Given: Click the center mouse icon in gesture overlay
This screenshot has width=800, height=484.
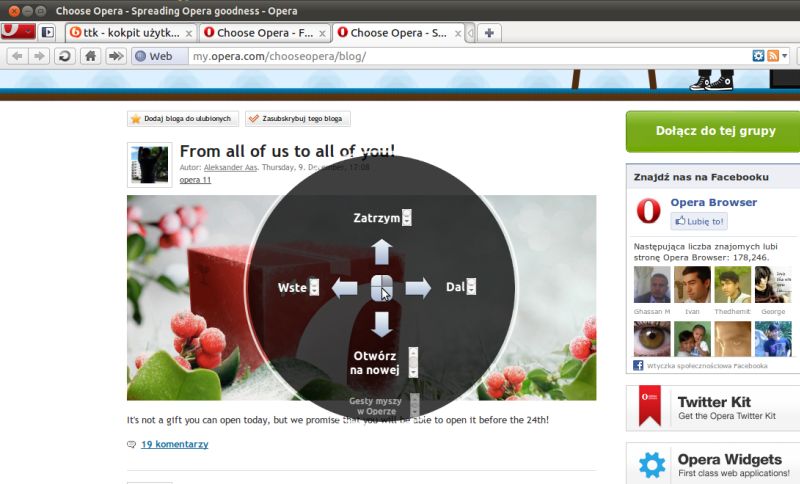Looking at the screenshot, I should click(382, 288).
